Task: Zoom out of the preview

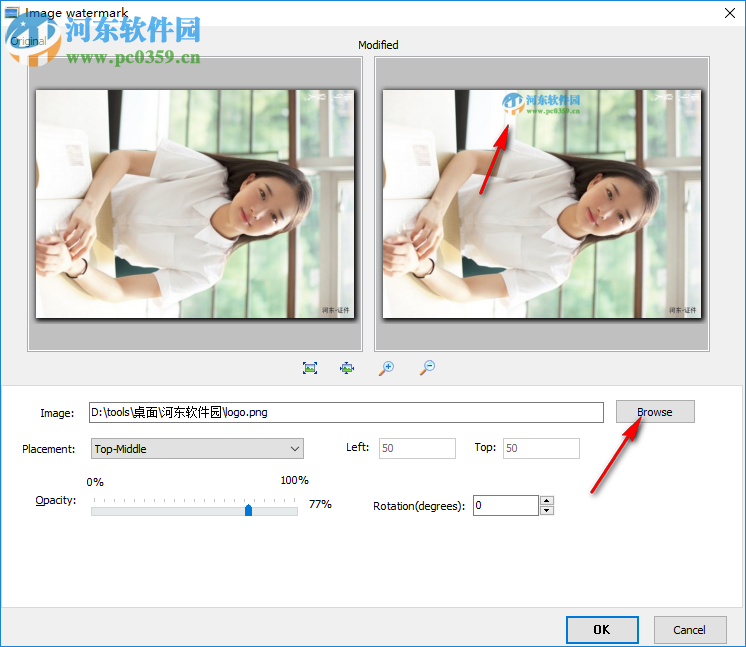Action: pos(427,367)
